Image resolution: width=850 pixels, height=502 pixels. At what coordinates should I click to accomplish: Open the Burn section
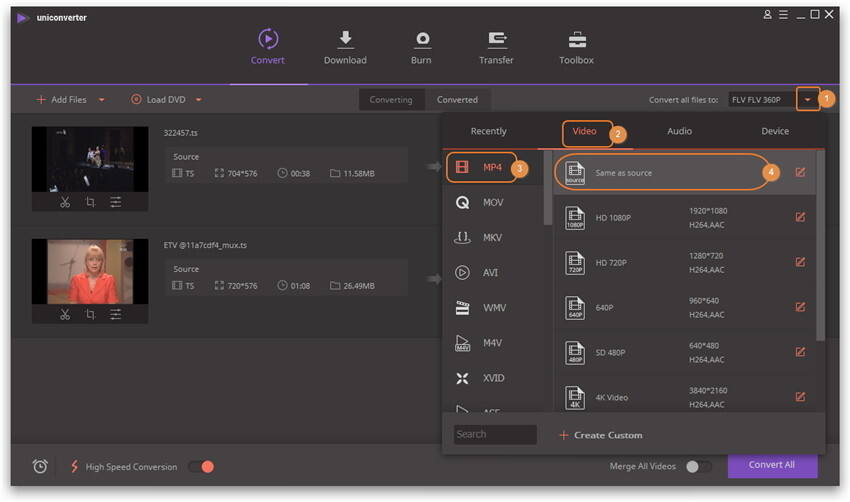(x=421, y=47)
